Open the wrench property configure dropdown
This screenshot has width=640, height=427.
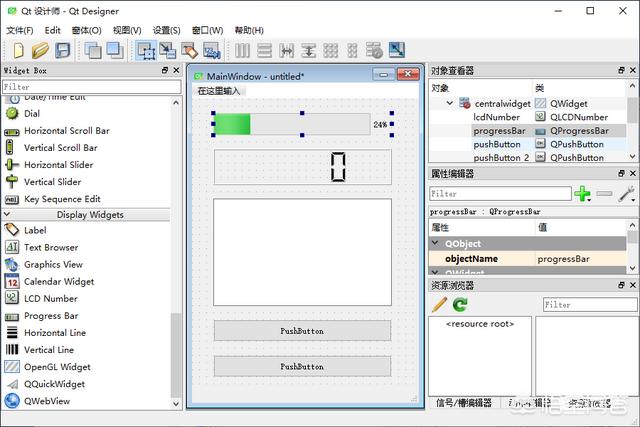626,193
